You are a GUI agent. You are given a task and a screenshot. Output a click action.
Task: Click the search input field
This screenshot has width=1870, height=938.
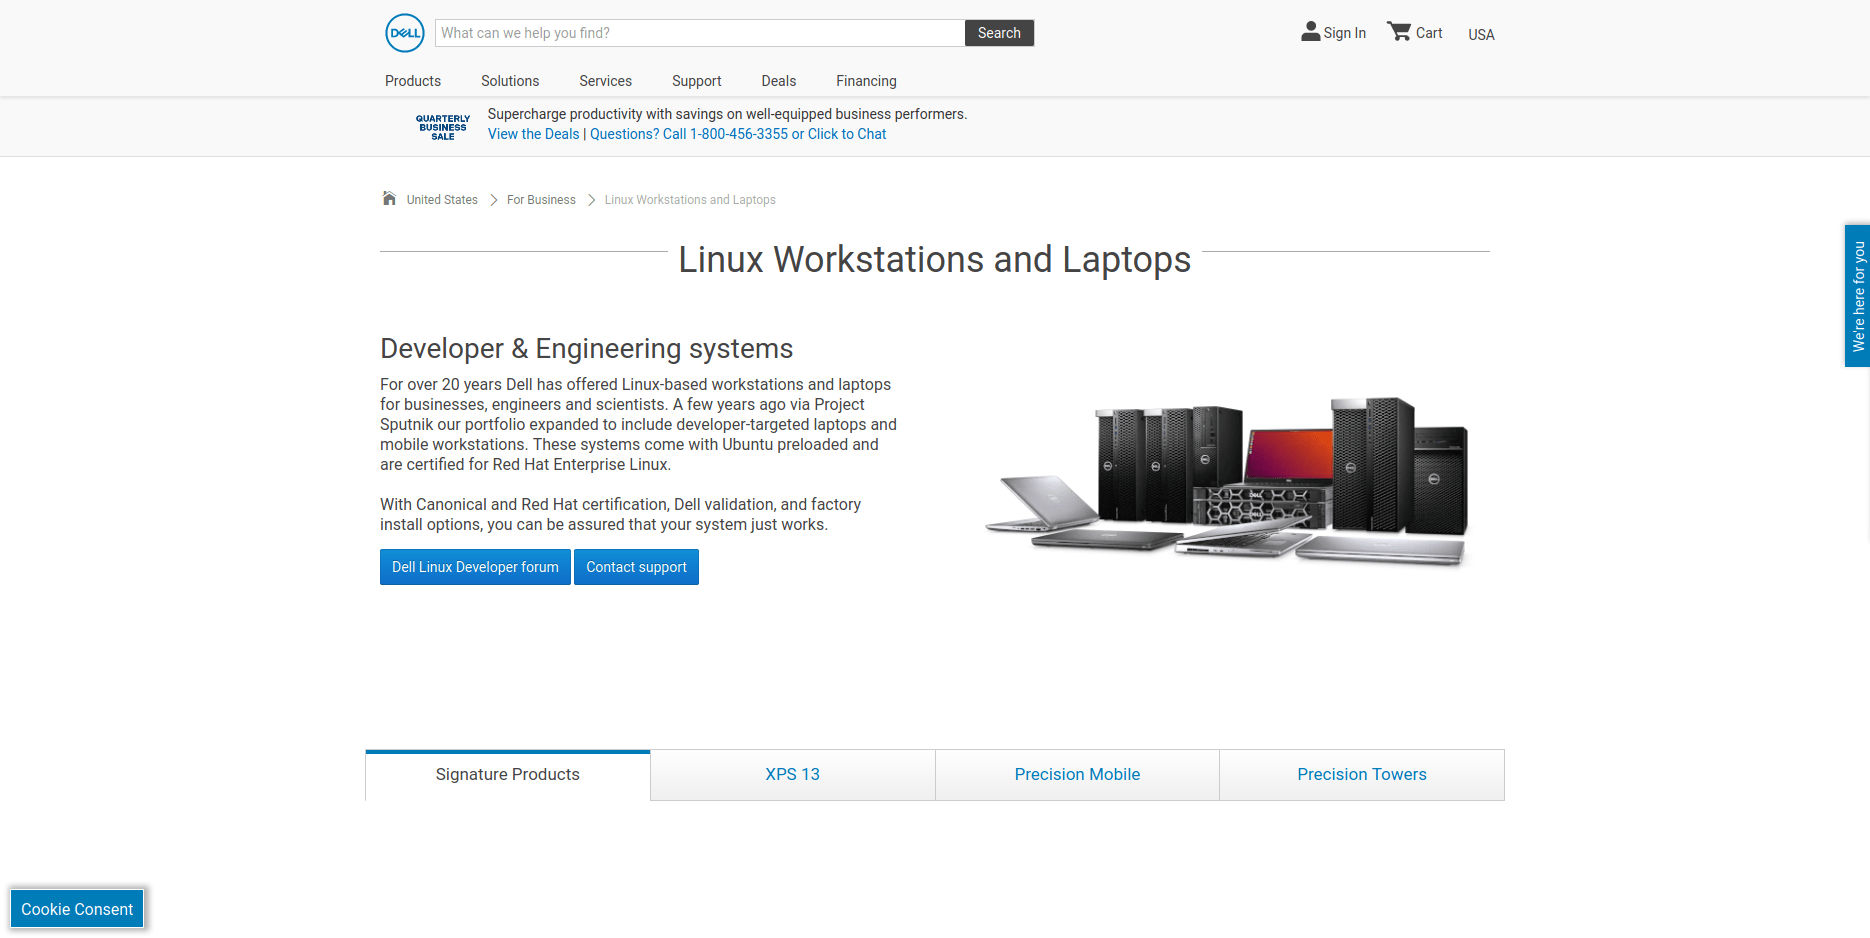(700, 33)
